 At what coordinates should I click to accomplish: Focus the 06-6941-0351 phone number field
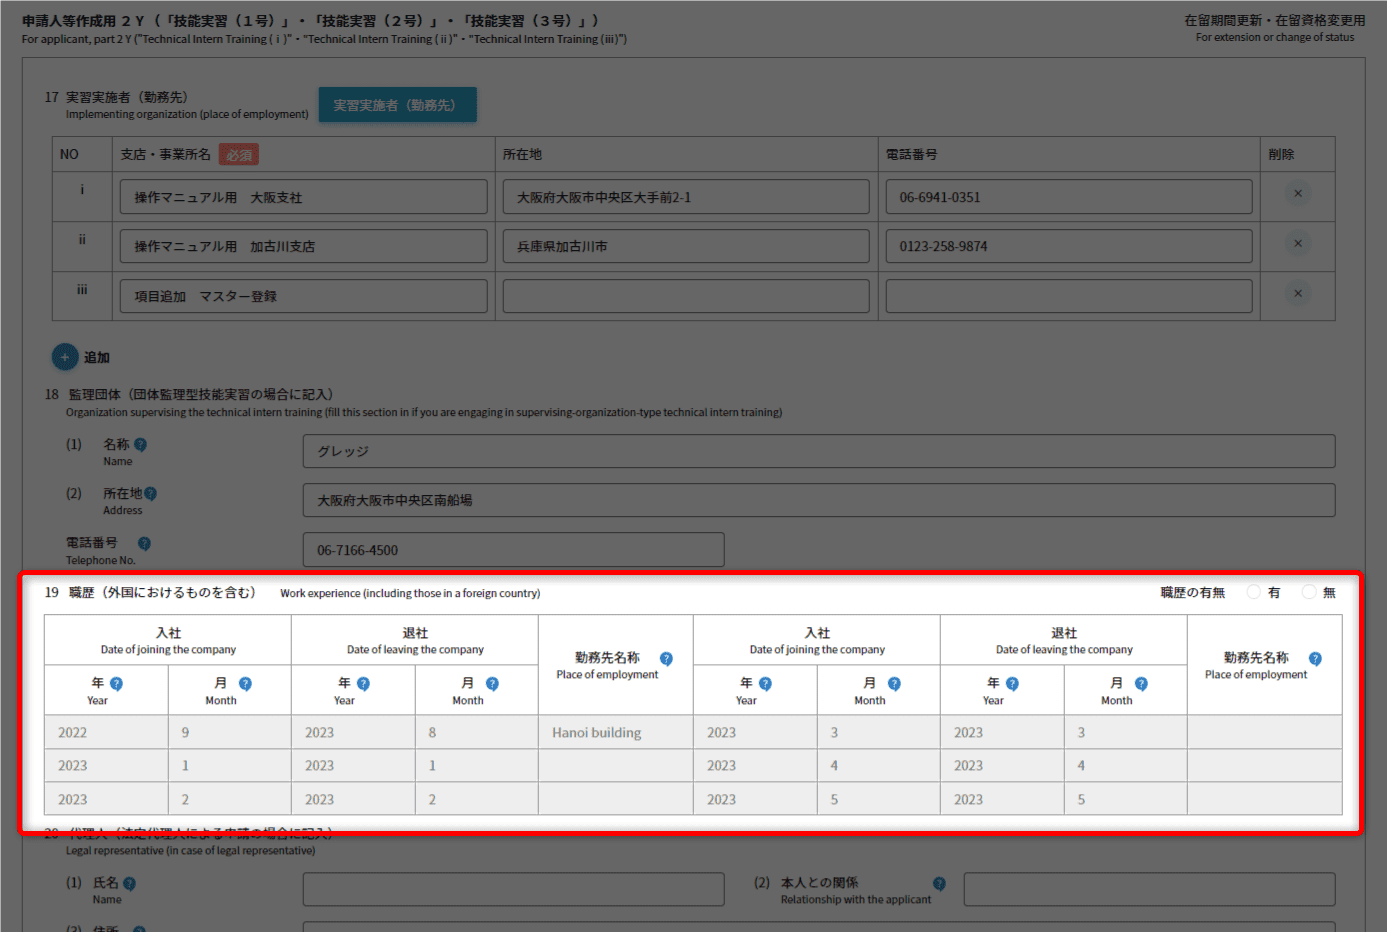coord(1068,197)
